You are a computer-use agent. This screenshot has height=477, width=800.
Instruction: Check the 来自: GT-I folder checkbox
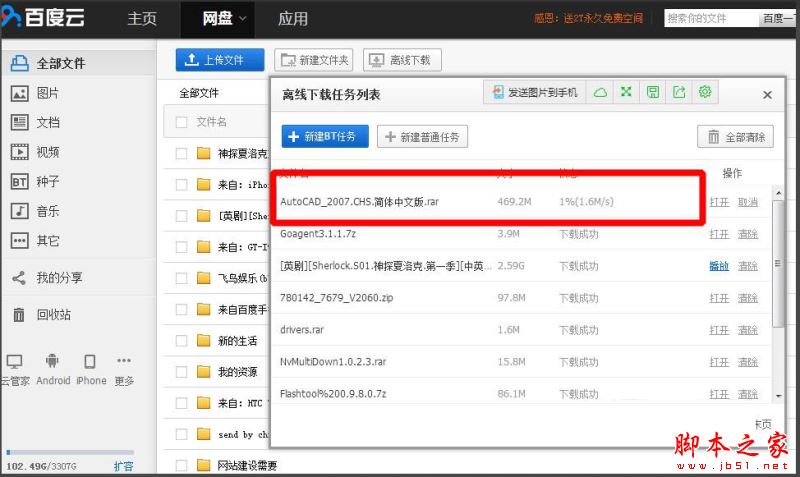click(x=181, y=247)
